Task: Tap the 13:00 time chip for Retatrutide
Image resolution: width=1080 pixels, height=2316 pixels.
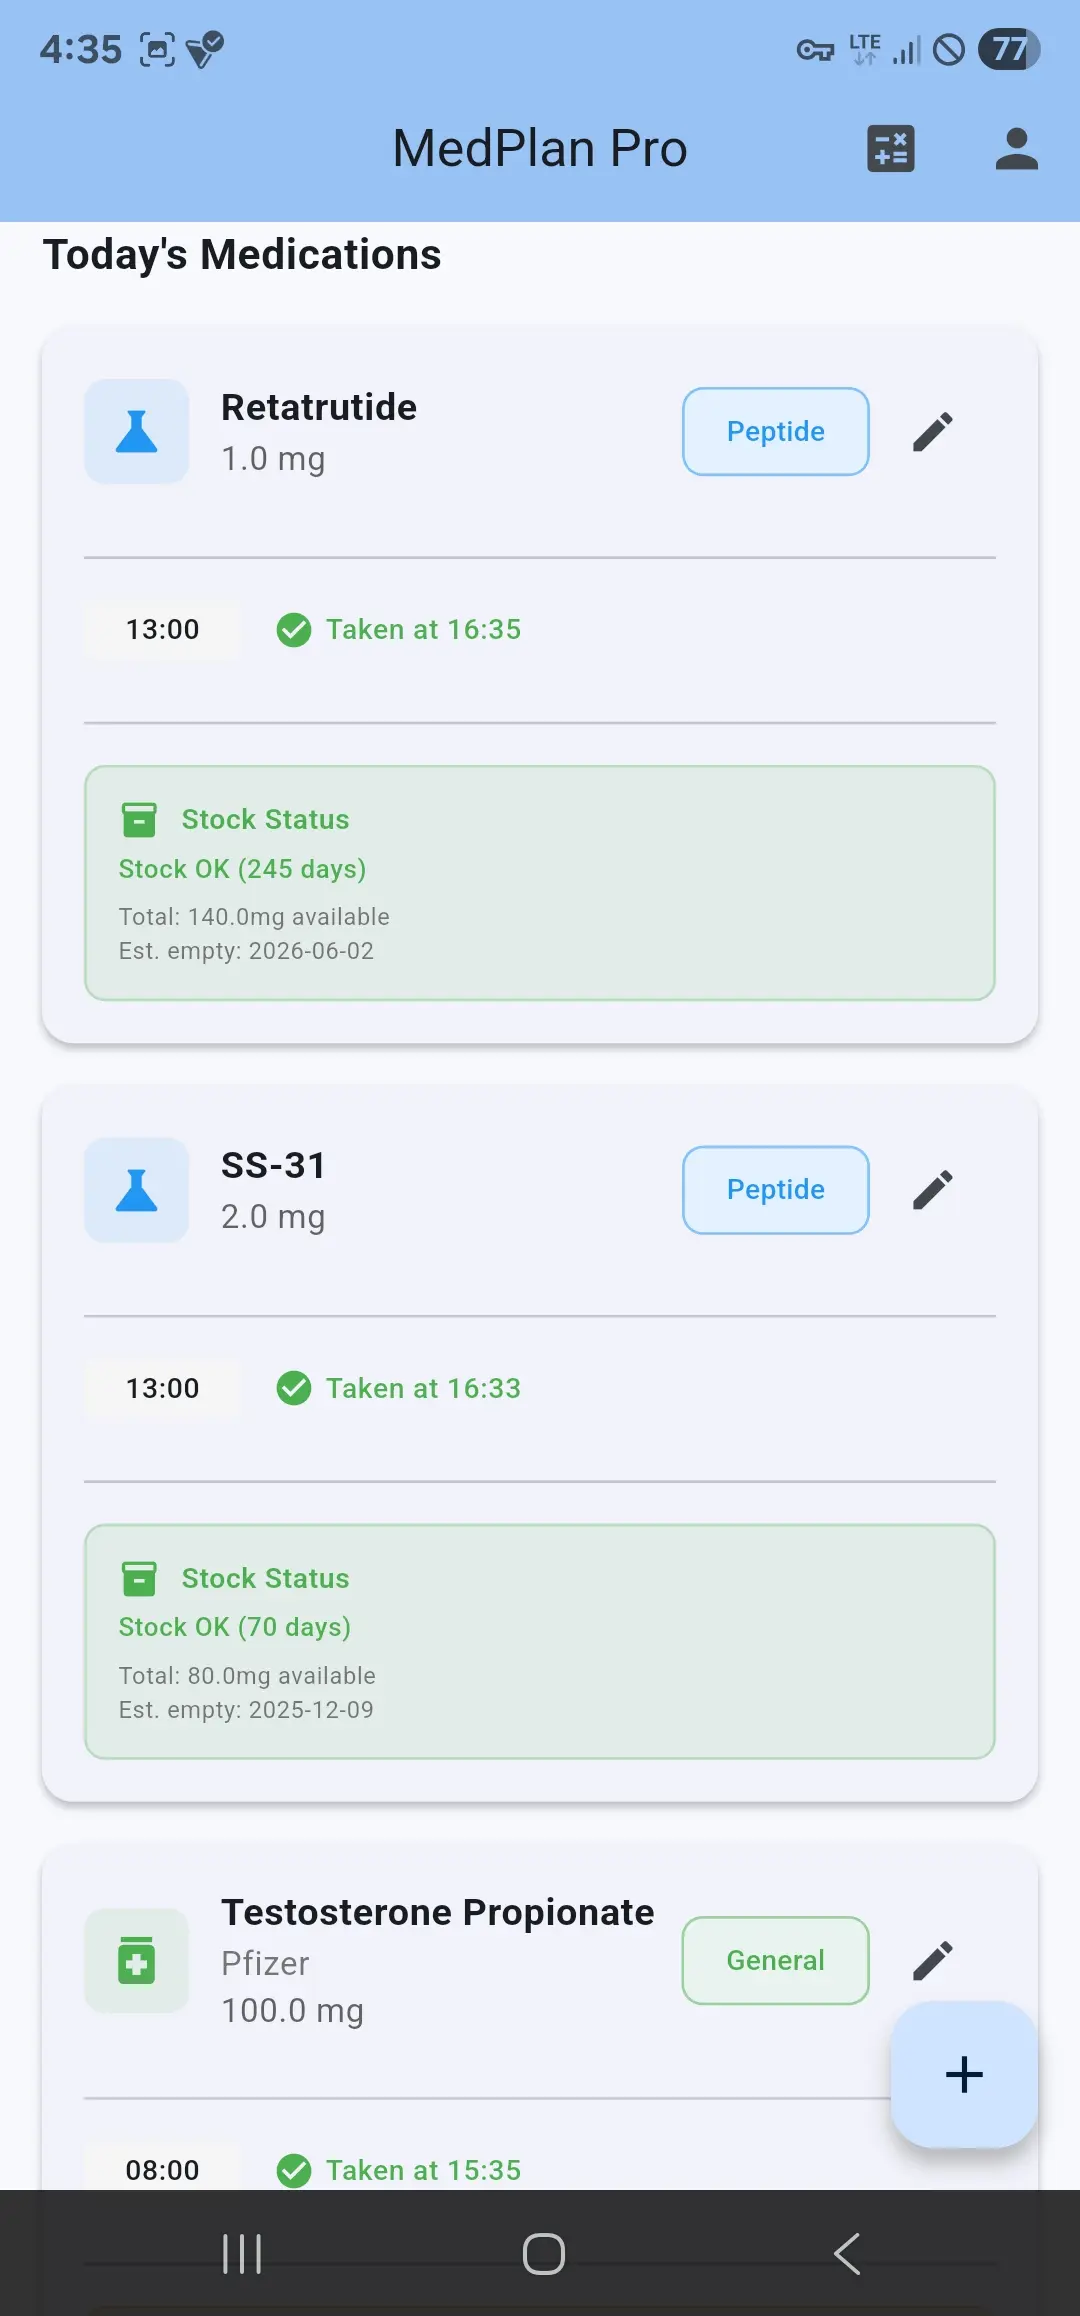Action: click(x=162, y=630)
